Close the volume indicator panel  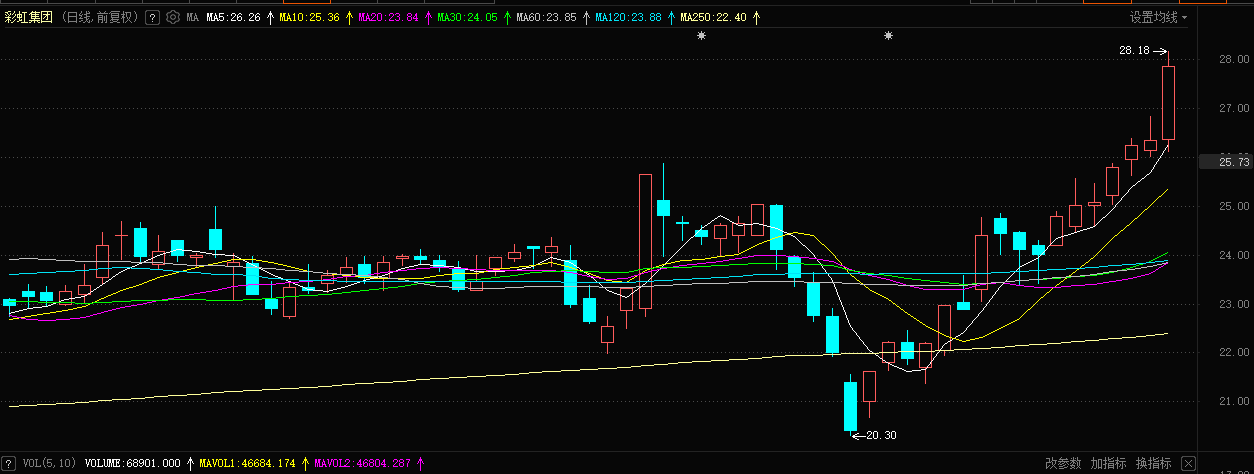1188,465
